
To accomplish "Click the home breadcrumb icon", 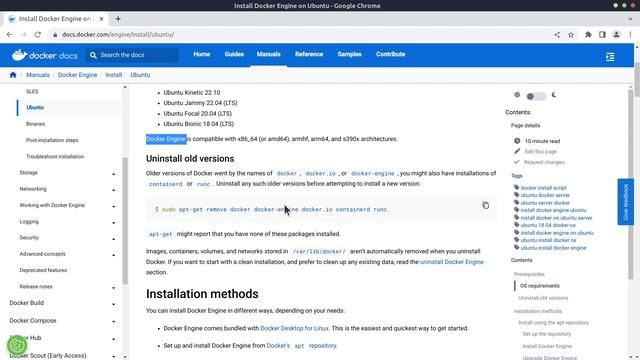I will coord(13,75).
